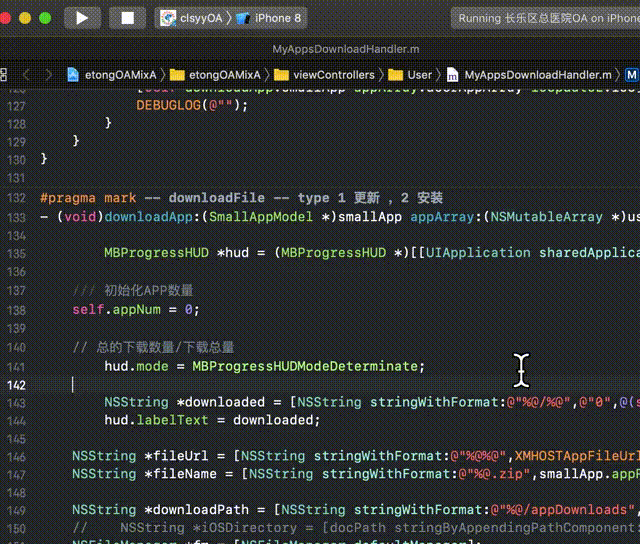
Task: Click line number 142 in gutter
Action: (x=16, y=385)
